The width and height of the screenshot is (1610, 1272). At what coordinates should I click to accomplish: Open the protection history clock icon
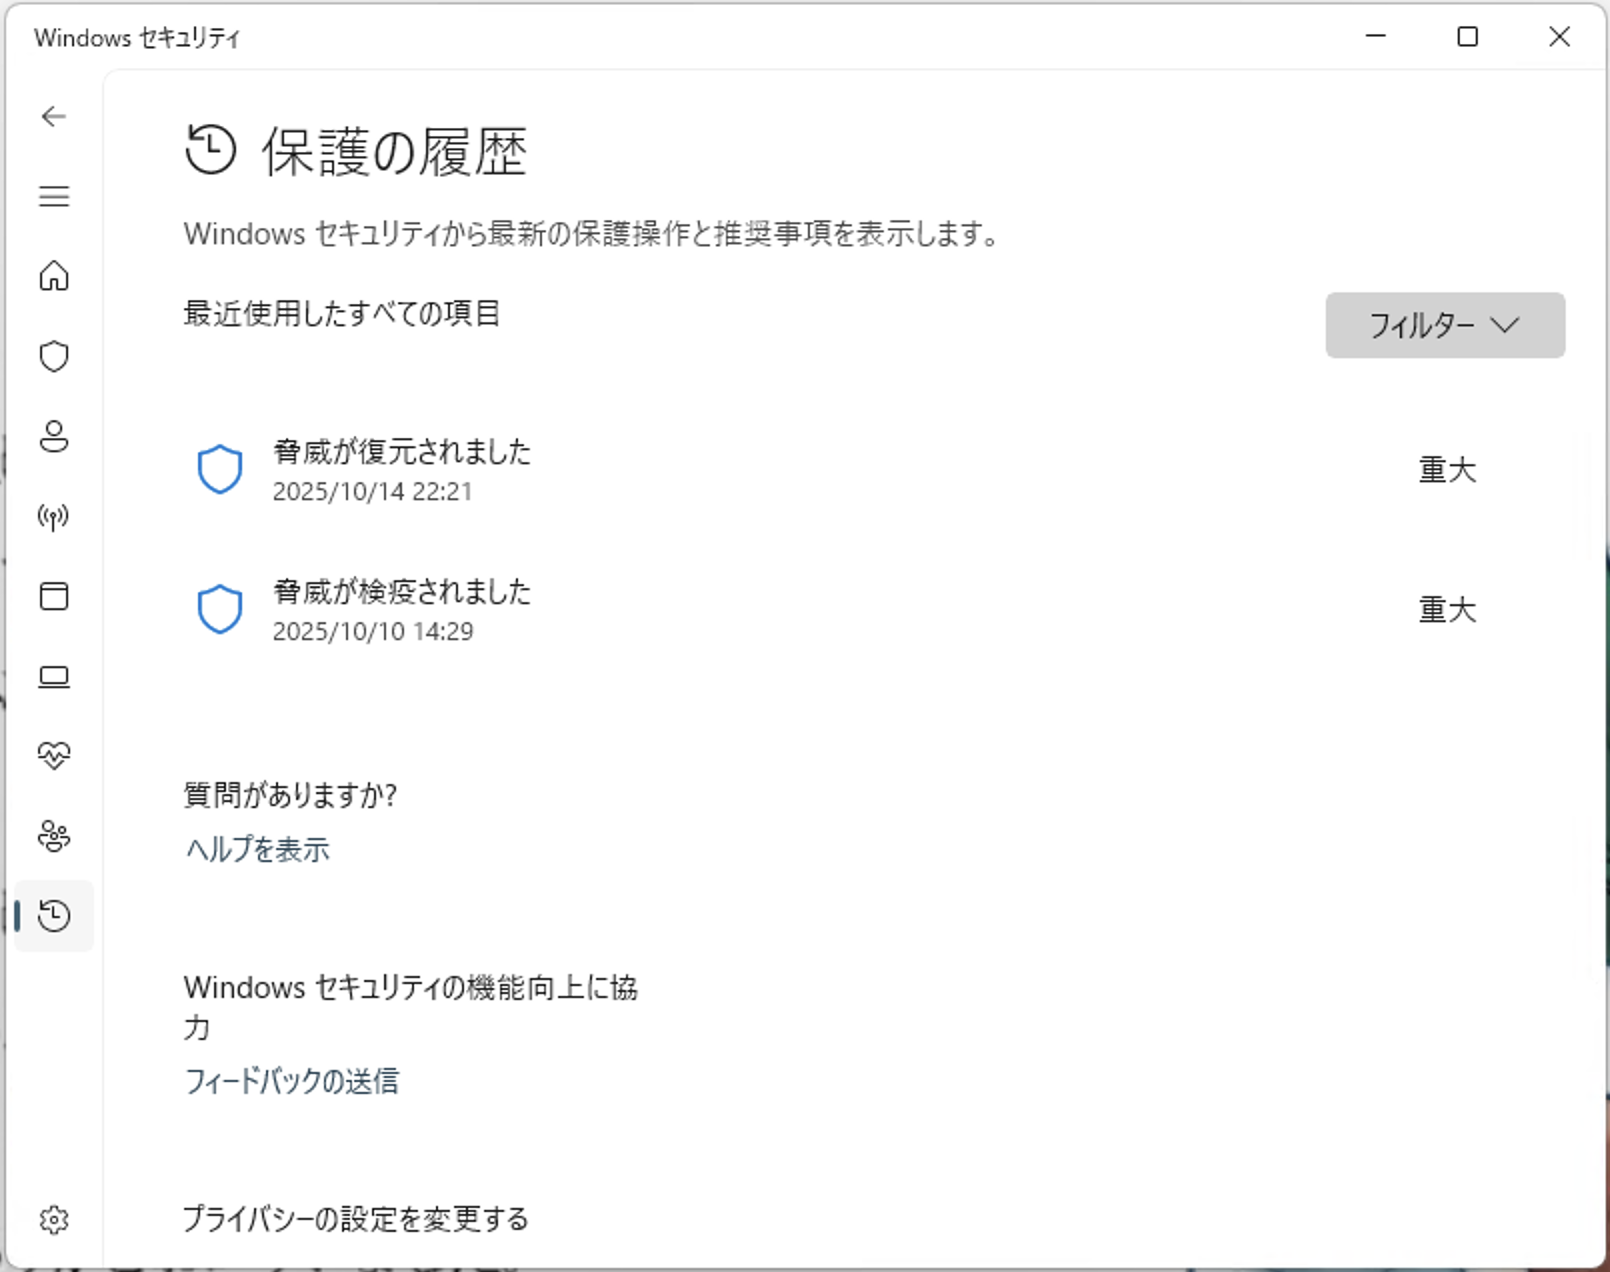coord(54,917)
